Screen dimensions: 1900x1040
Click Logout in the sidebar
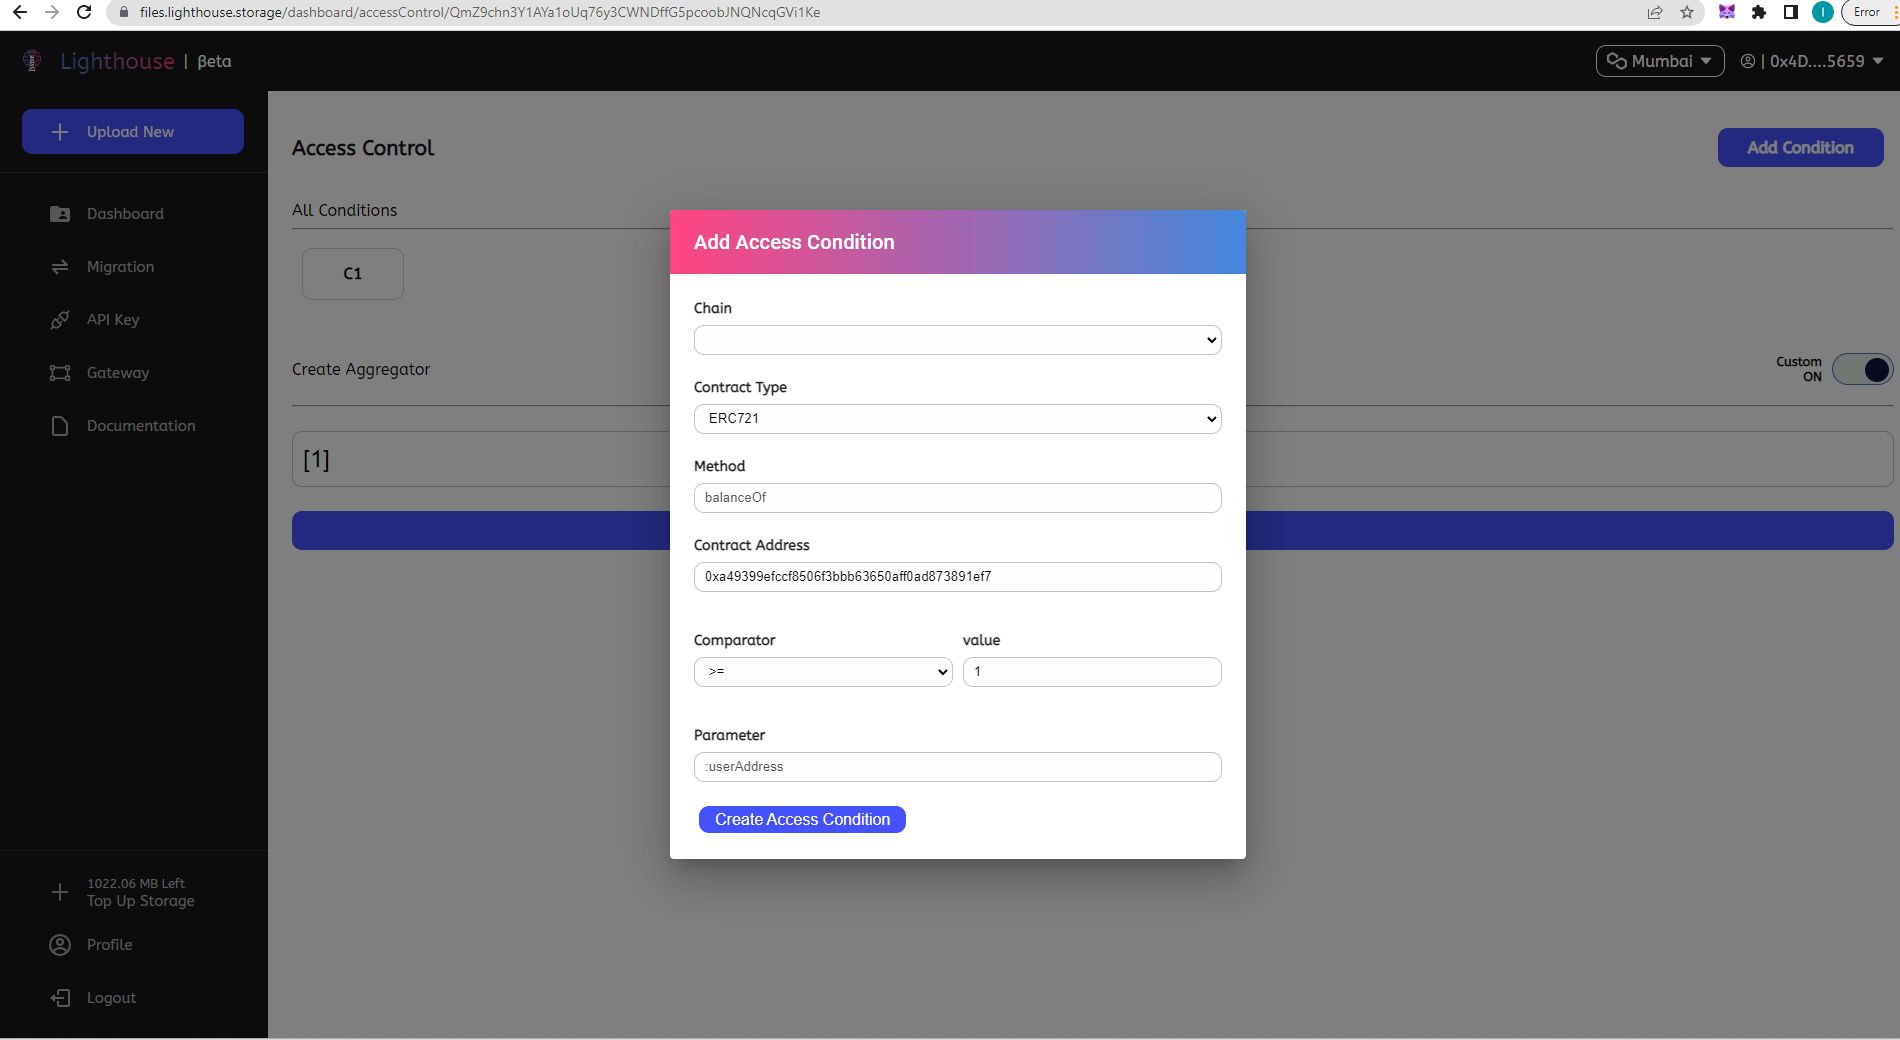[111, 998]
